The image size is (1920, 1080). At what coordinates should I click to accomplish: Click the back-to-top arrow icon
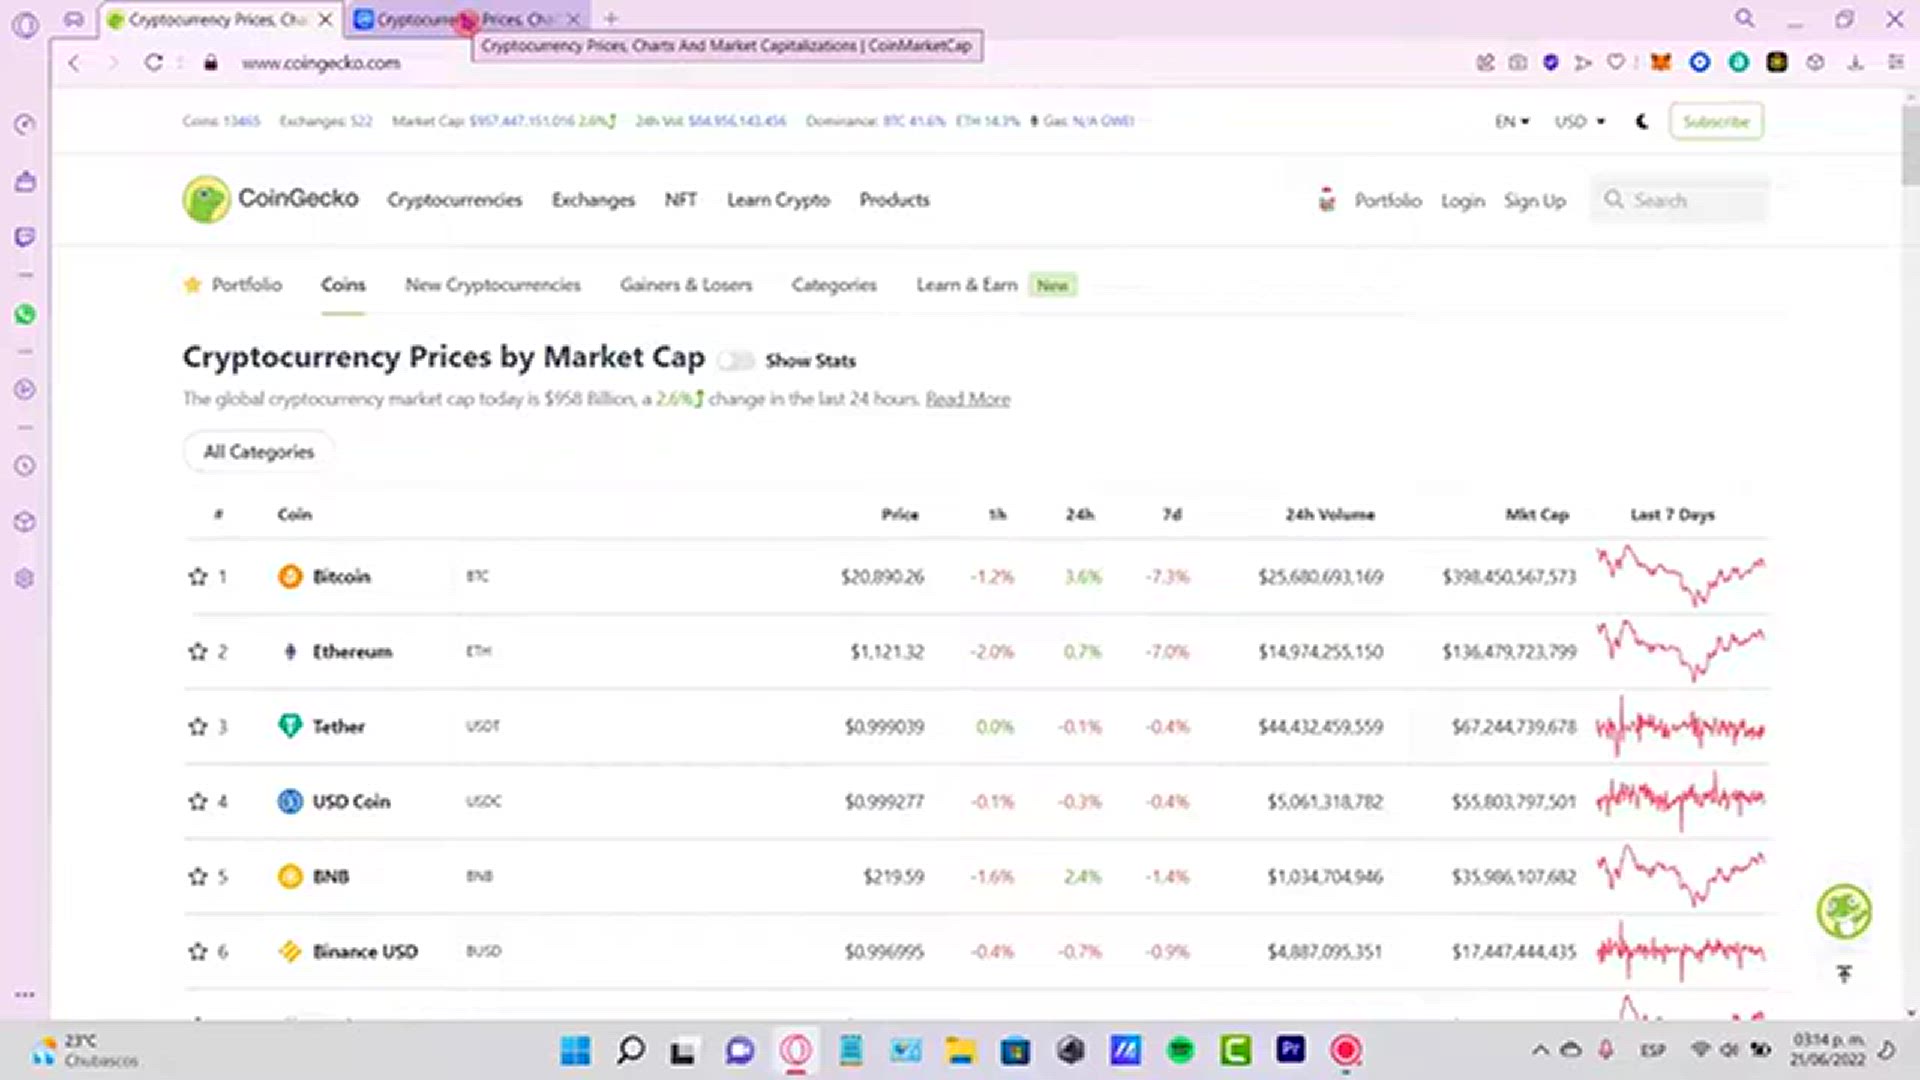1844,973
